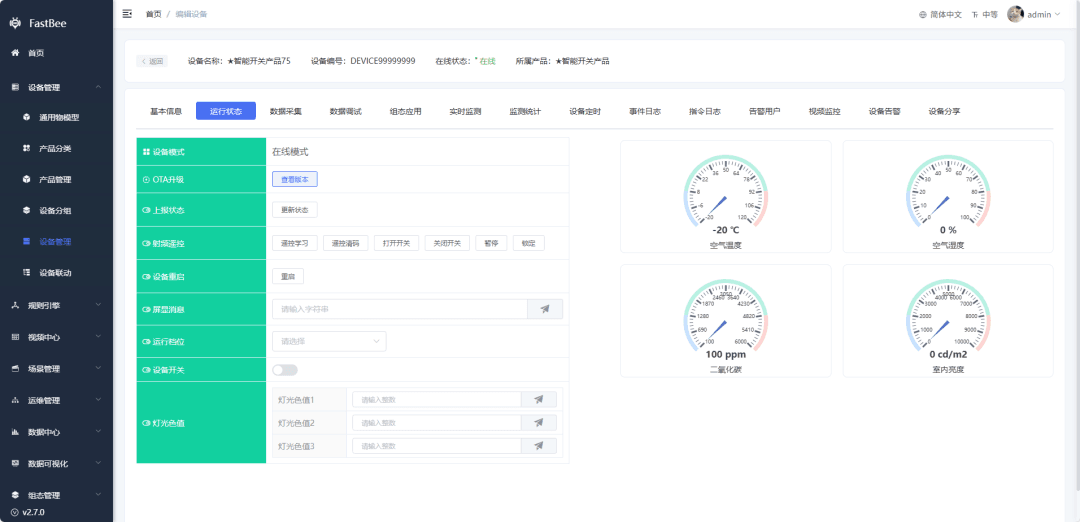
Task: Switch to the 基本信息 tab
Action: point(166,111)
